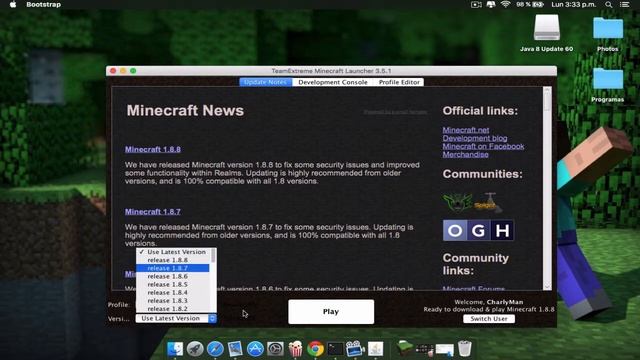Click the Play button
The image size is (640, 360).
tap(331, 312)
